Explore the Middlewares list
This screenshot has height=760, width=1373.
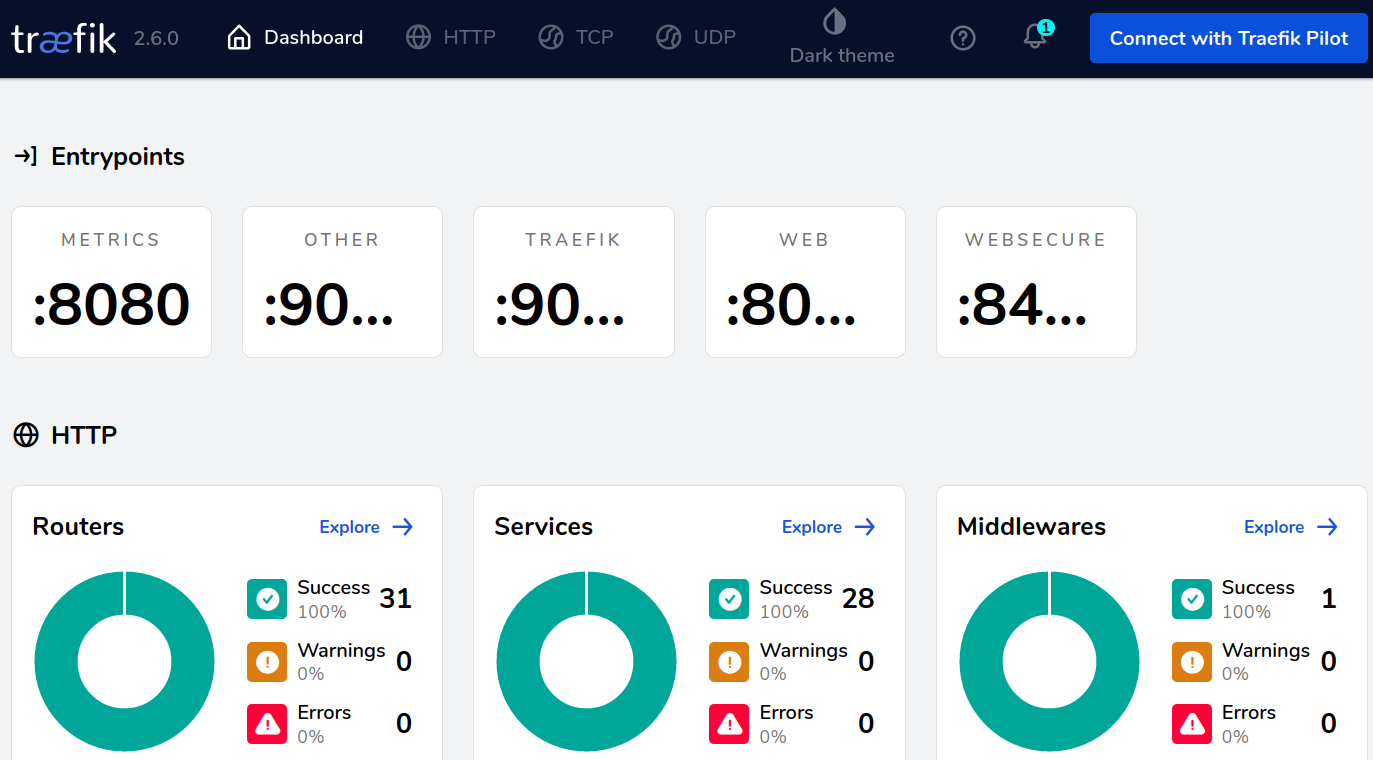[1290, 527]
